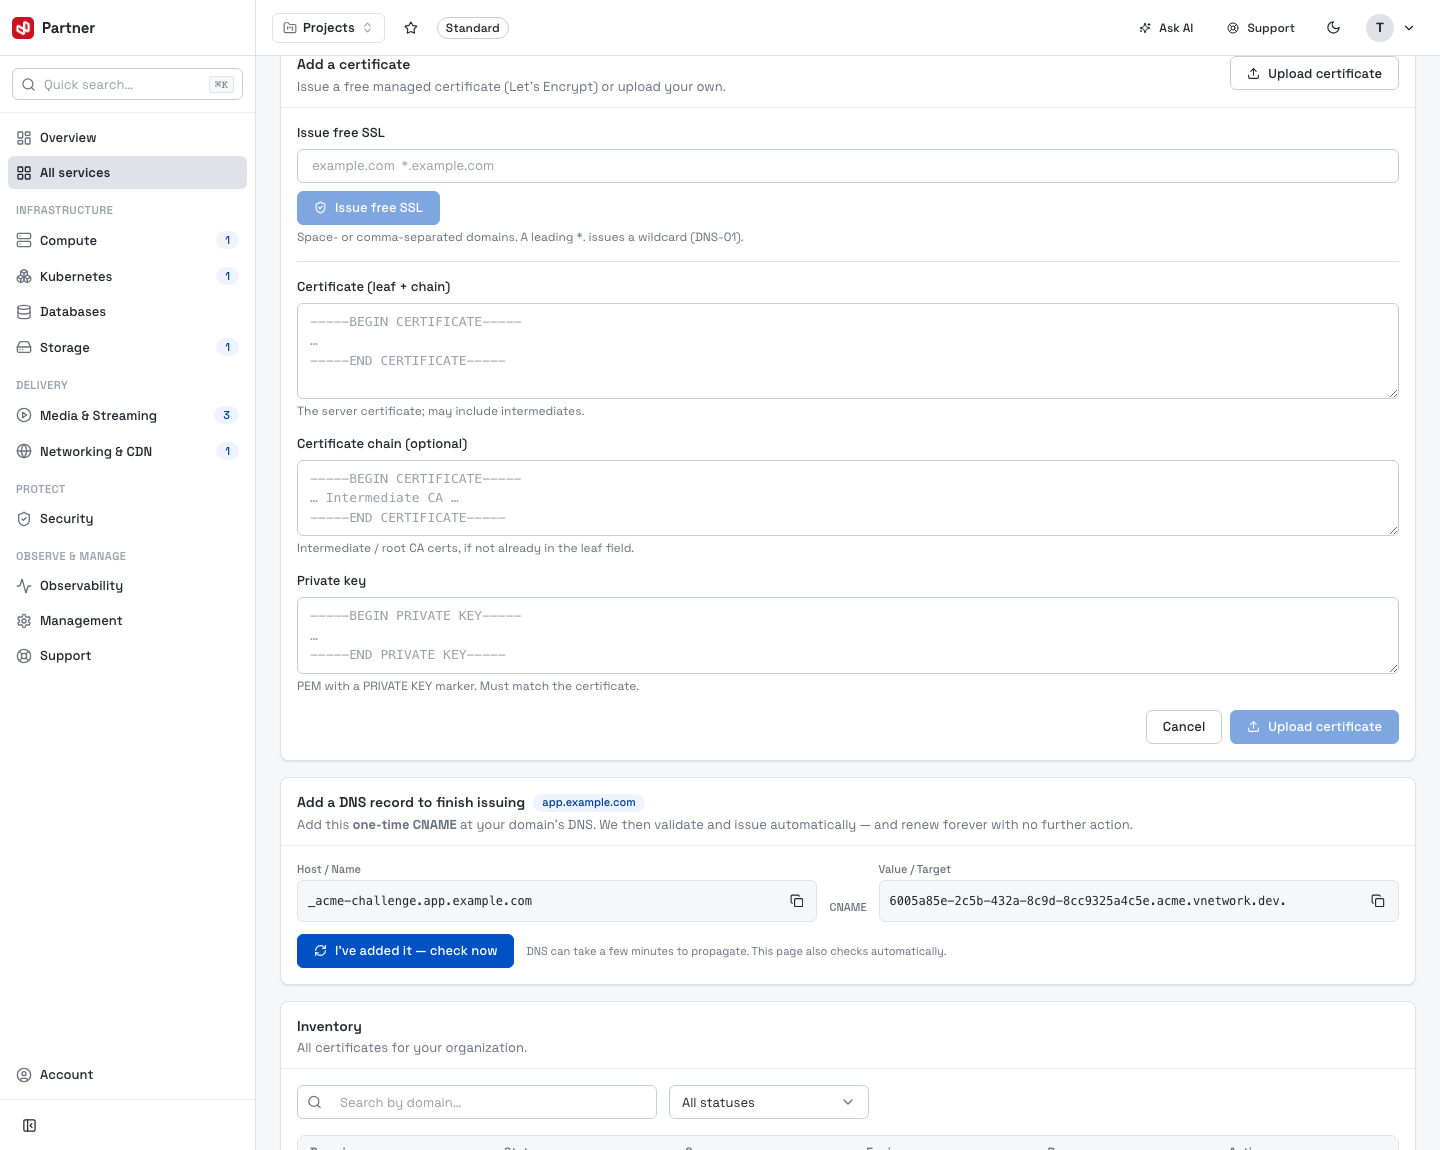Open Databases section
The height and width of the screenshot is (1150, 1440).
127,312
